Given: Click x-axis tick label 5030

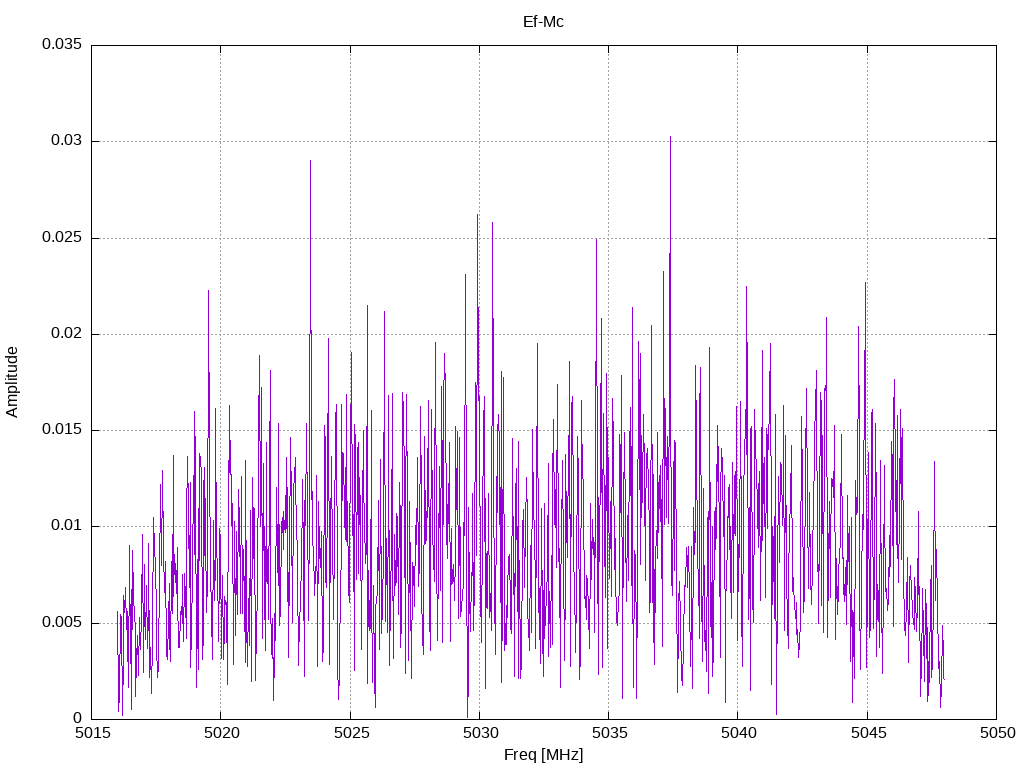Looking at the screenshot, I should coord(480,733).
